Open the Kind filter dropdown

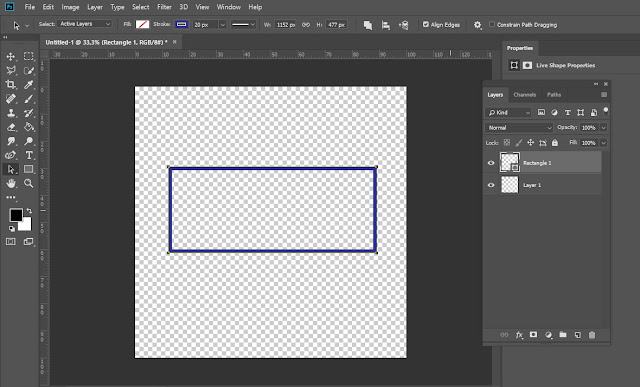point(508,112)
